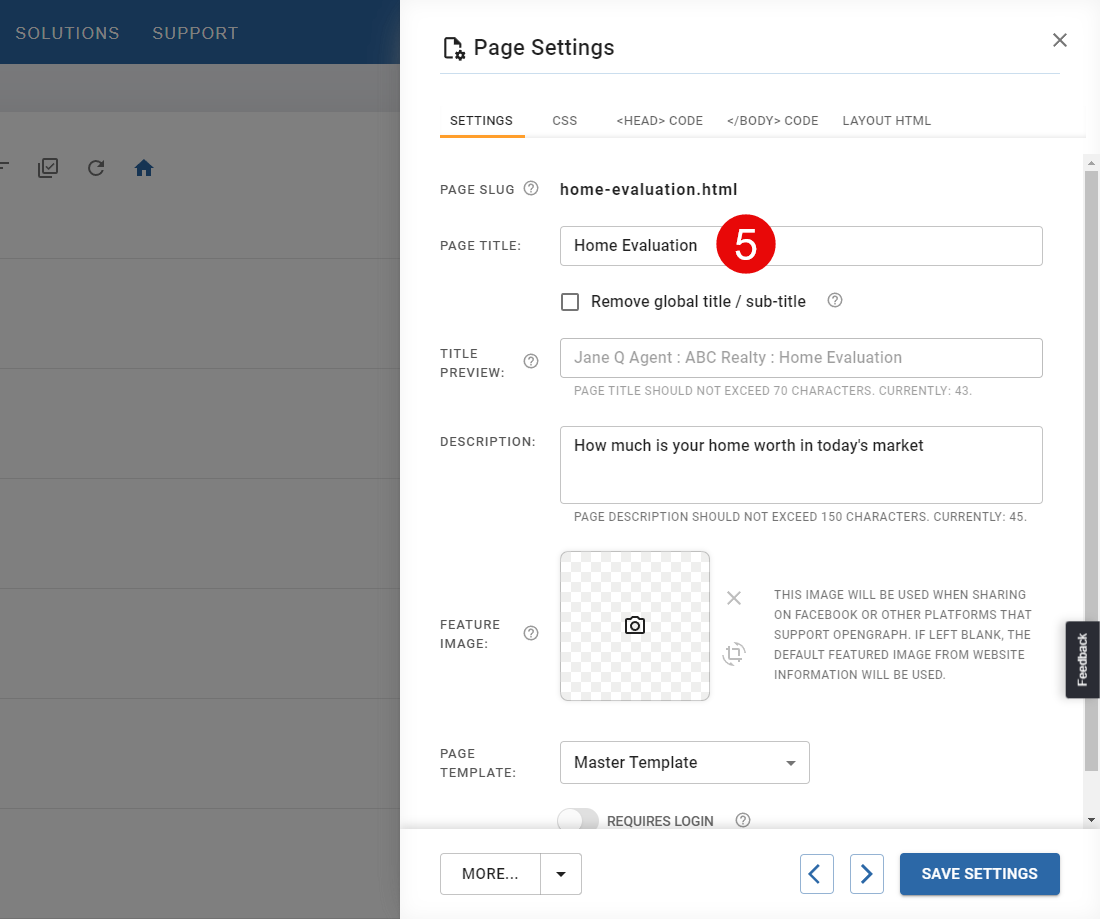Click the page slug text home-evaluation.html

click(648, 189)
